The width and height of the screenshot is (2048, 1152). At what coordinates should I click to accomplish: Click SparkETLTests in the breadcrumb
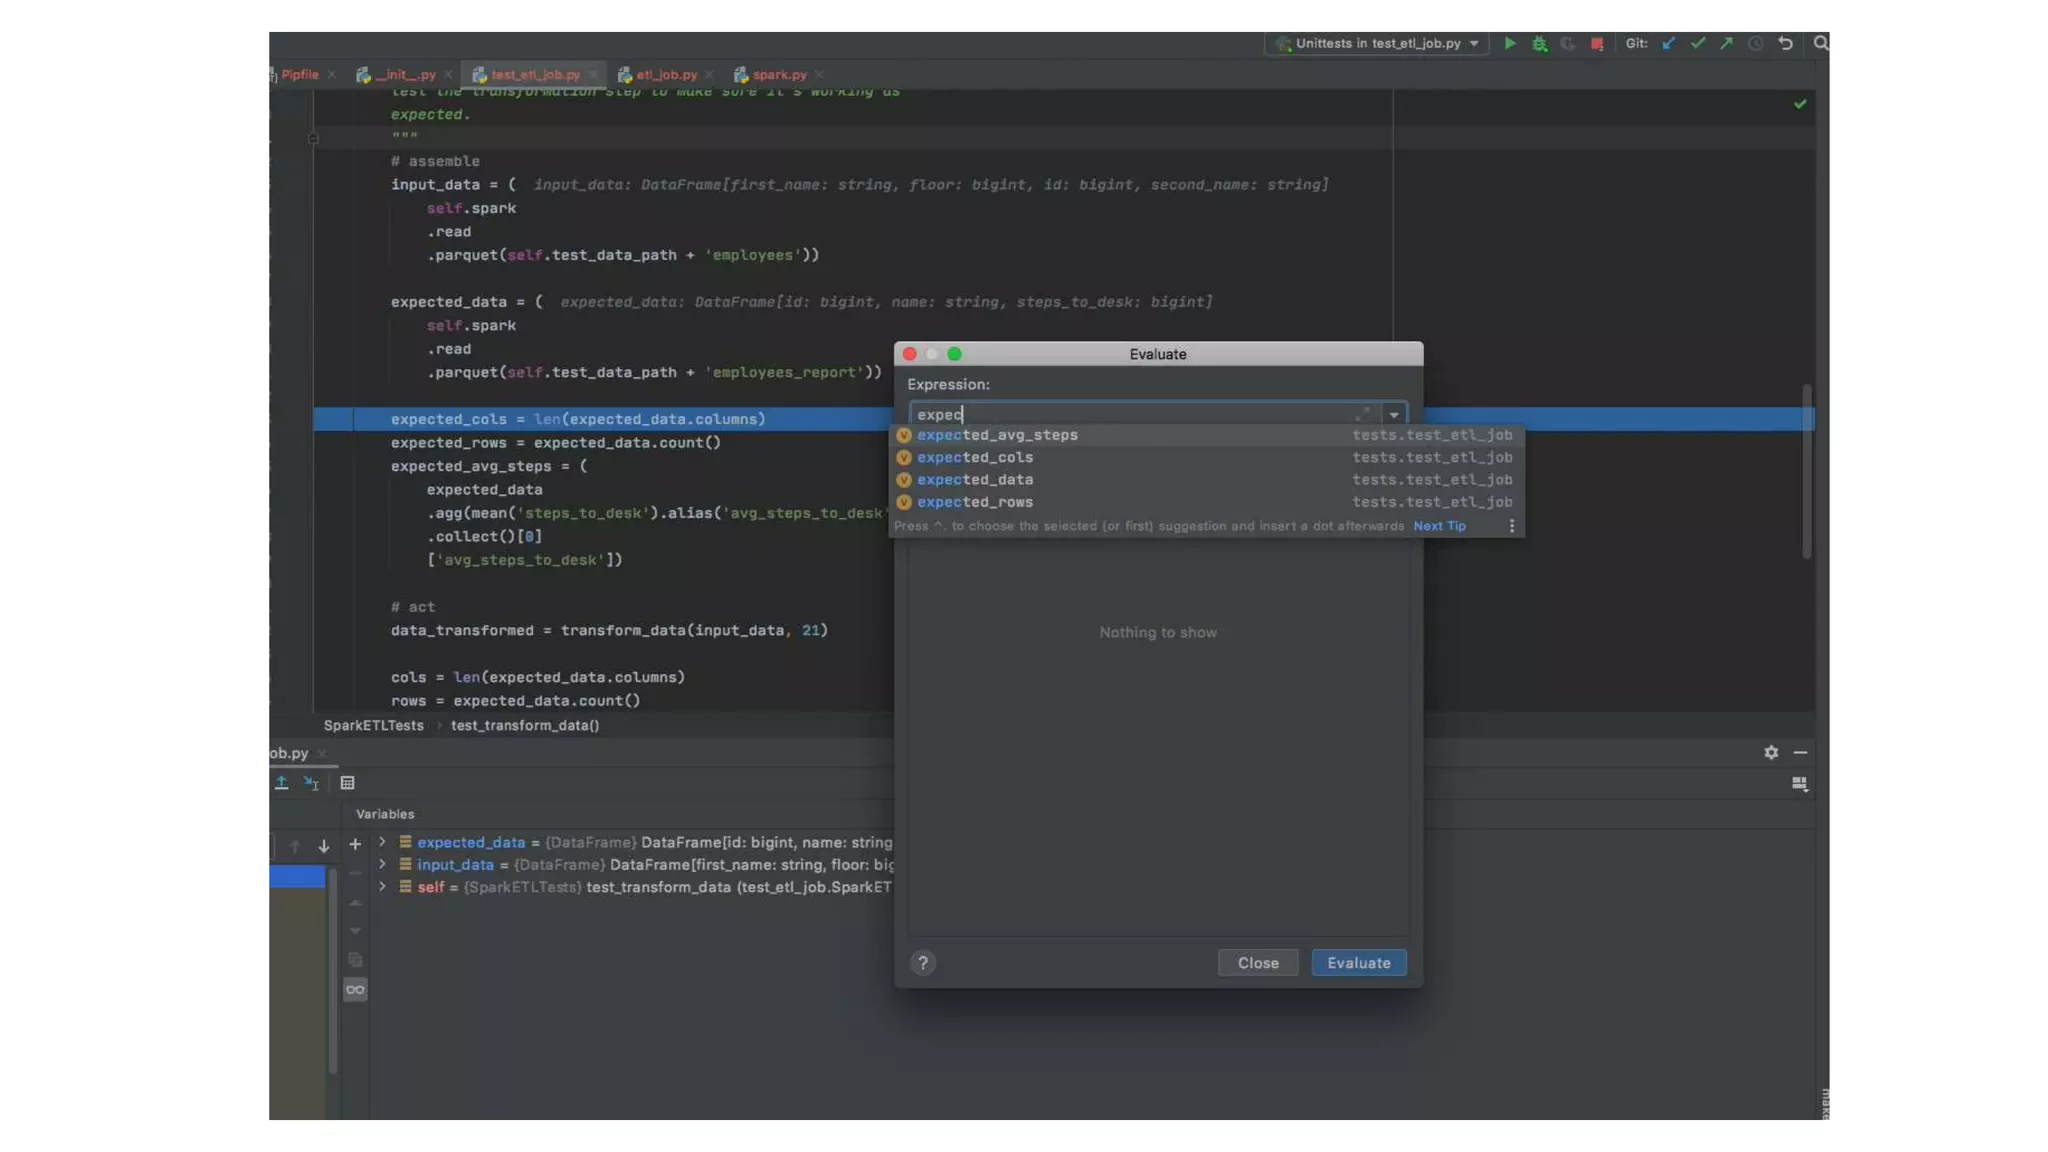click(373, 725)
